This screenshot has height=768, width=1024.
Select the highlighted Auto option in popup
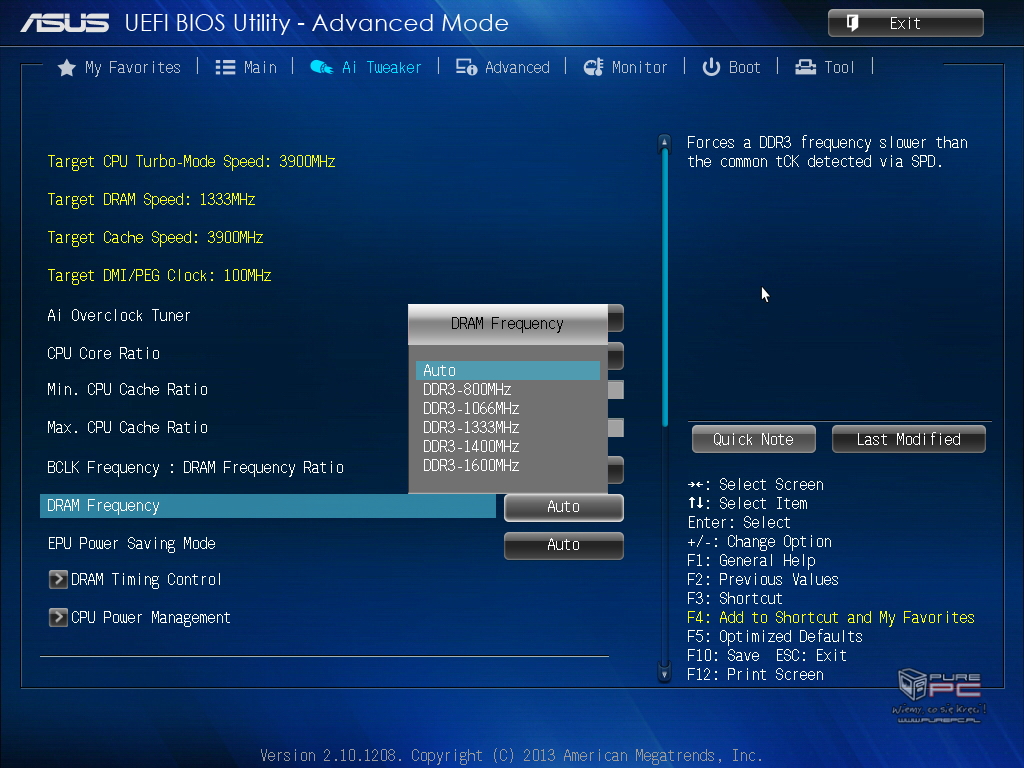click(507, 370)
